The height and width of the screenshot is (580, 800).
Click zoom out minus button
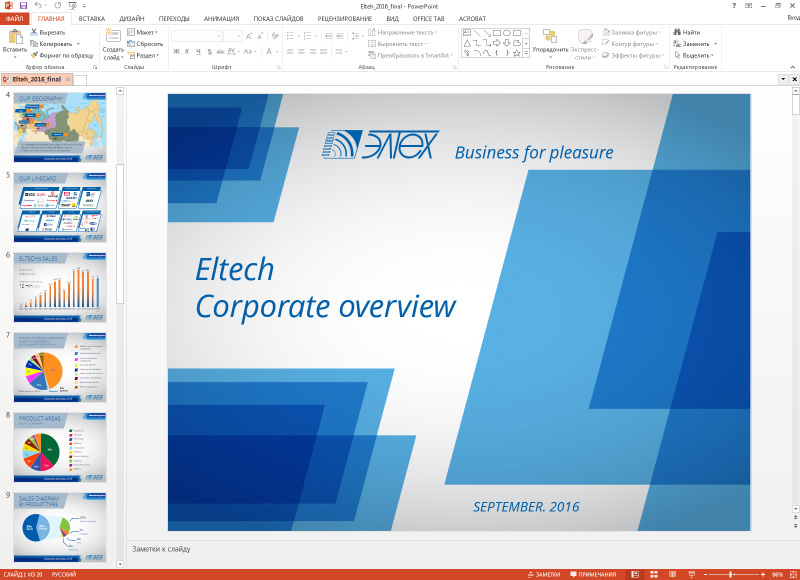point(706,574)
